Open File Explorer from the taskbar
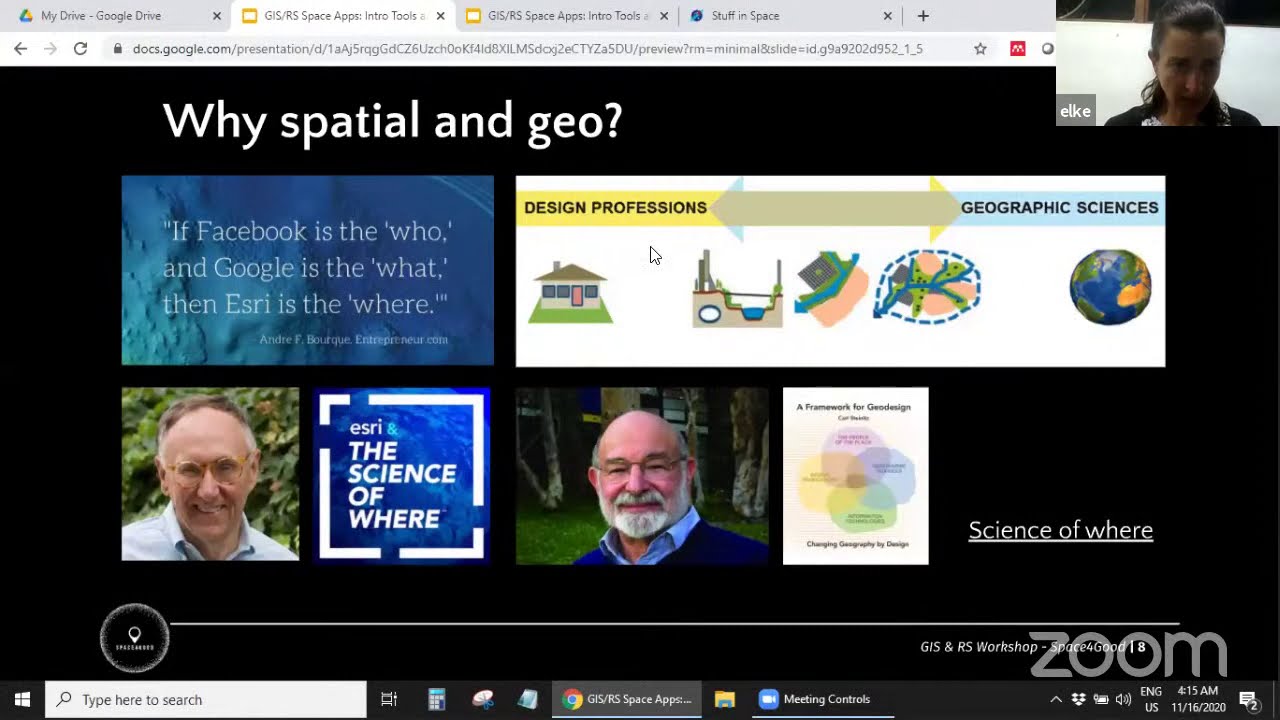Screen dimensions: 1280x720 (725, 699)
